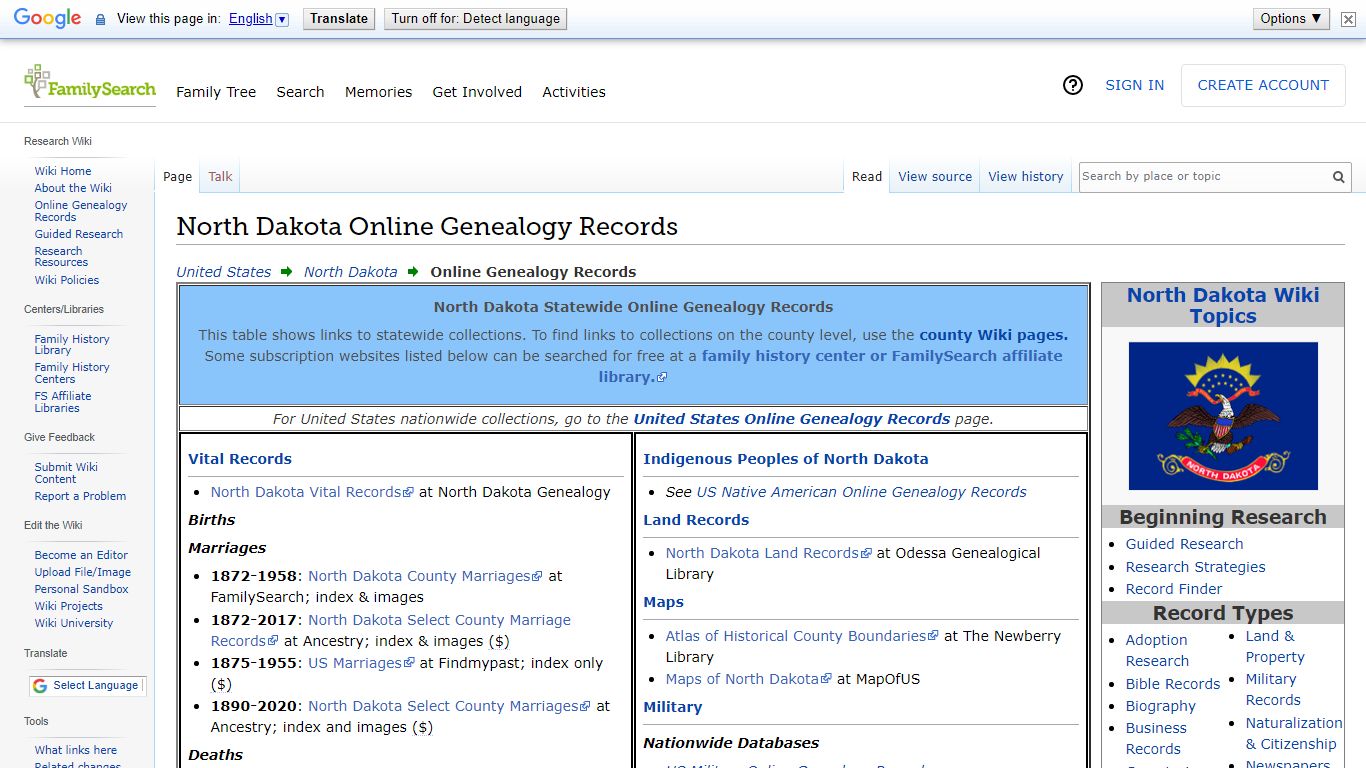Click the North Dakota breadcrumb link
Image resolution: width=1366 pixels, height=768 pixels.
pos(351,272)
